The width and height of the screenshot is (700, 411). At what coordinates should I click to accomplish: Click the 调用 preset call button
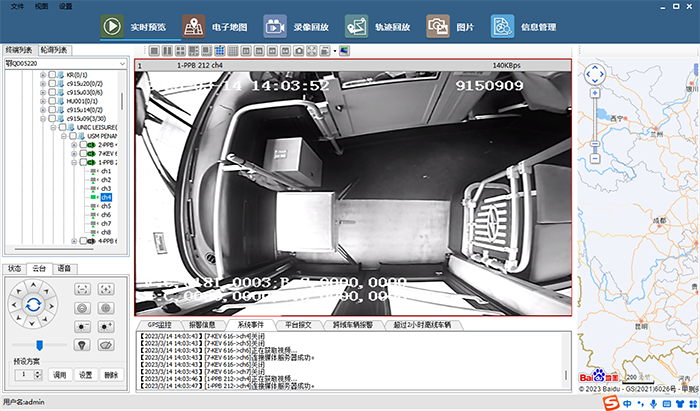[x=60, y=375]
